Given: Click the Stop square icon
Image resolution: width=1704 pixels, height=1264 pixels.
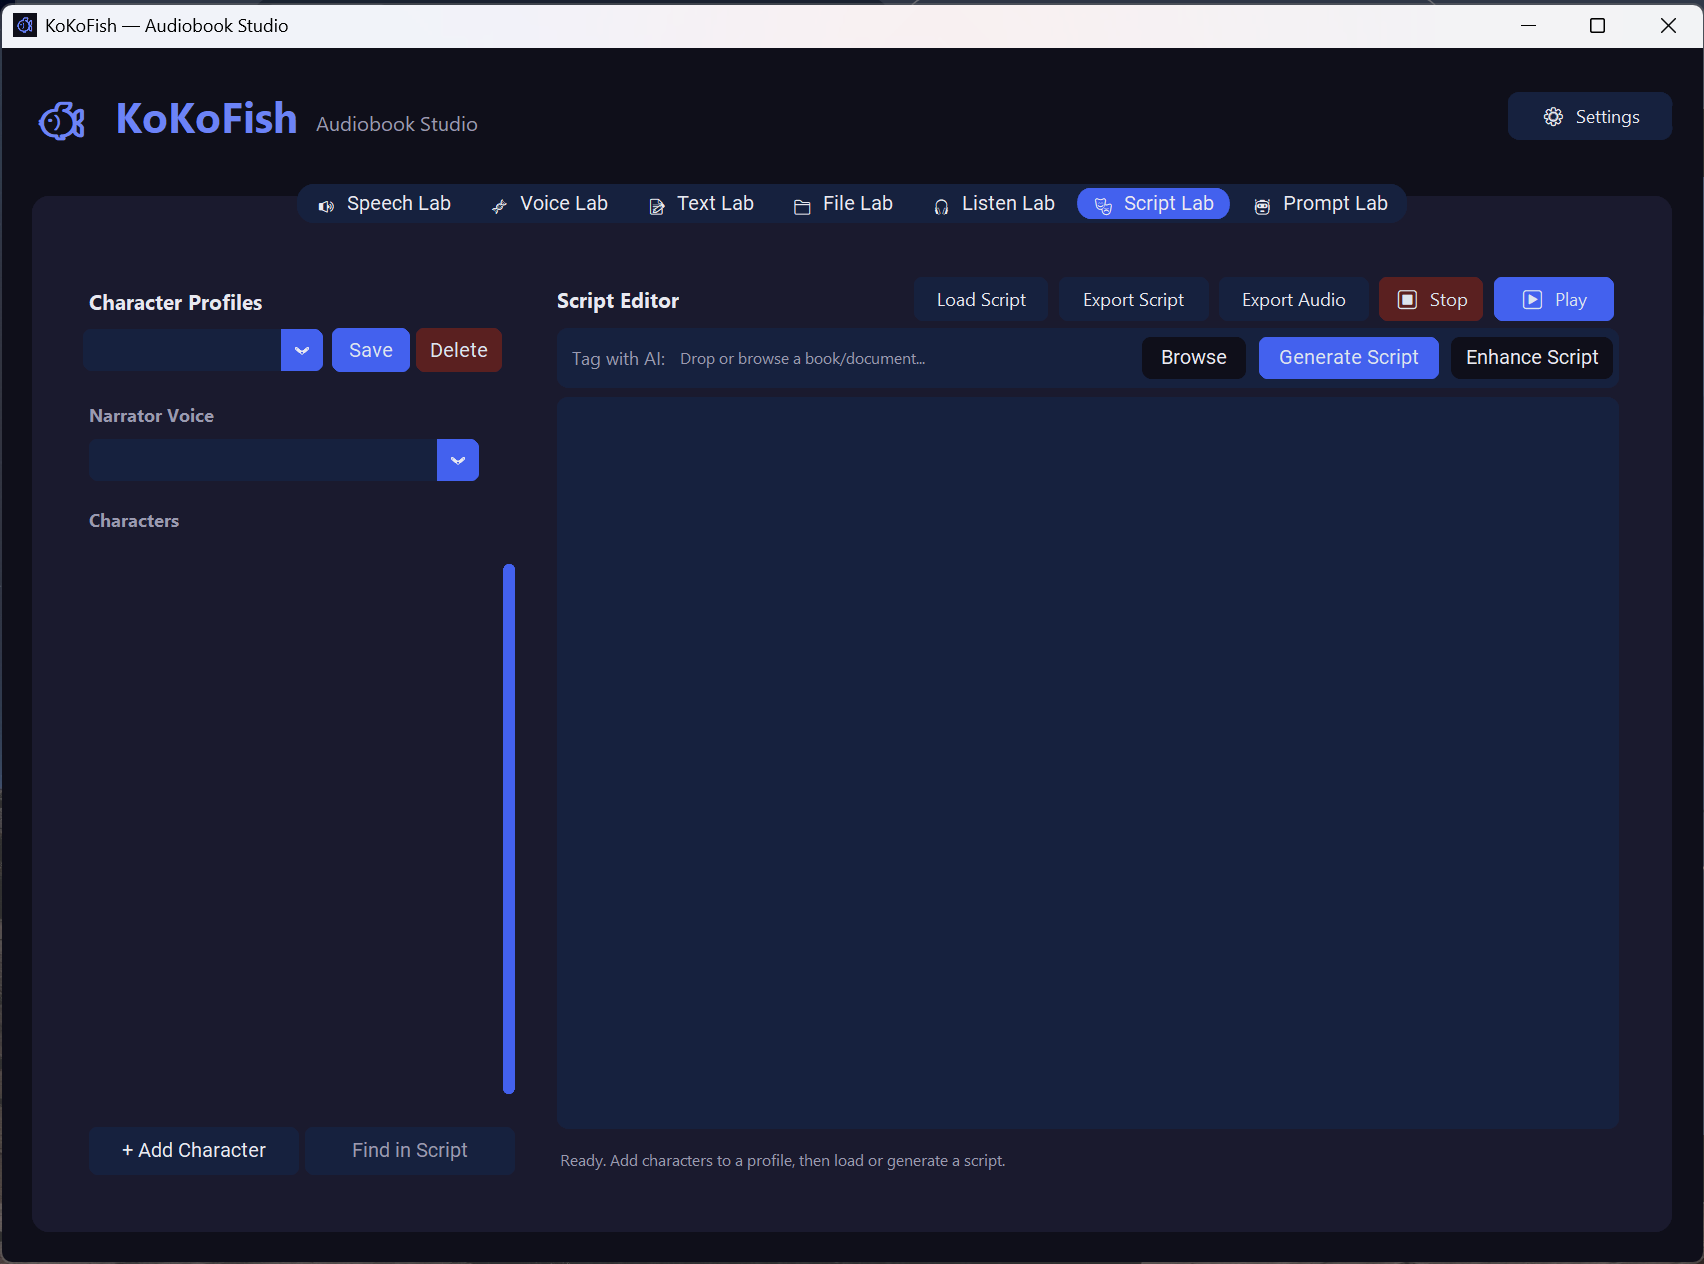Looking at the screenshot, I should [x=1407, y=300].
